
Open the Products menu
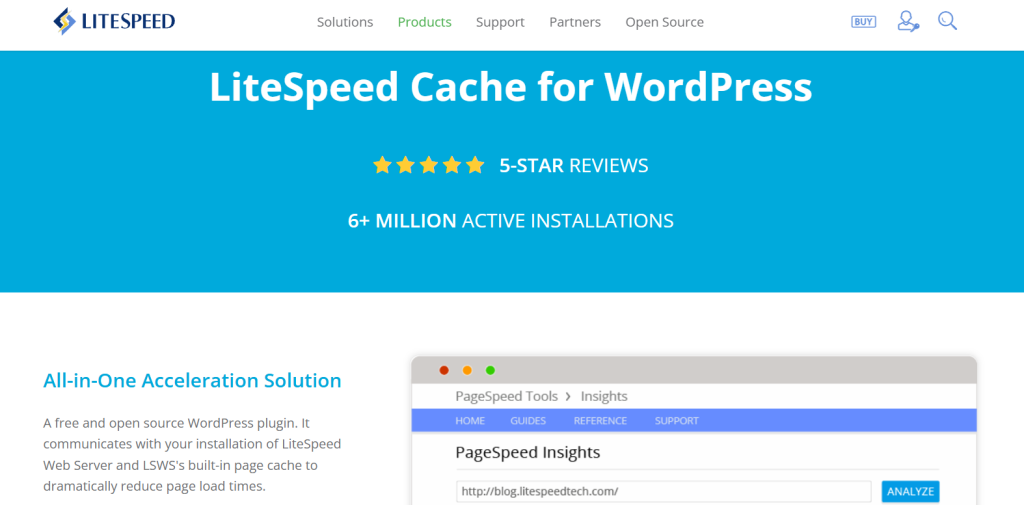(424, 22)
